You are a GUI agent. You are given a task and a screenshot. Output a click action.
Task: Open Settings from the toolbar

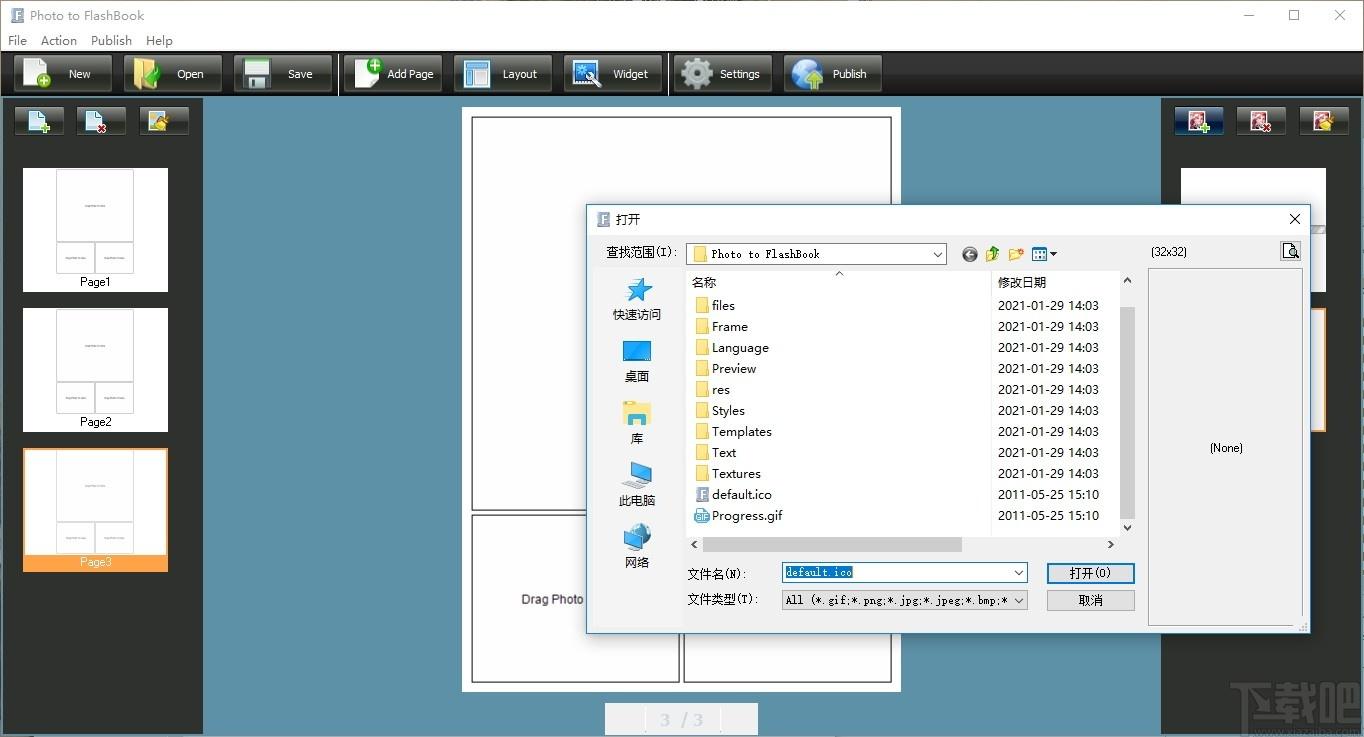[723, 74]
